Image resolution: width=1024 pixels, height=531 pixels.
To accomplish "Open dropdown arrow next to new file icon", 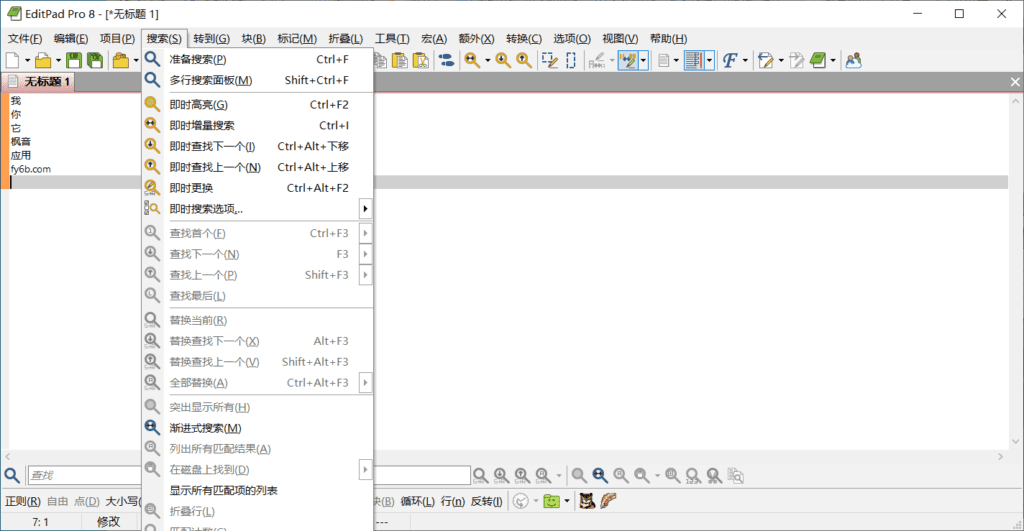I will [26, 61].
